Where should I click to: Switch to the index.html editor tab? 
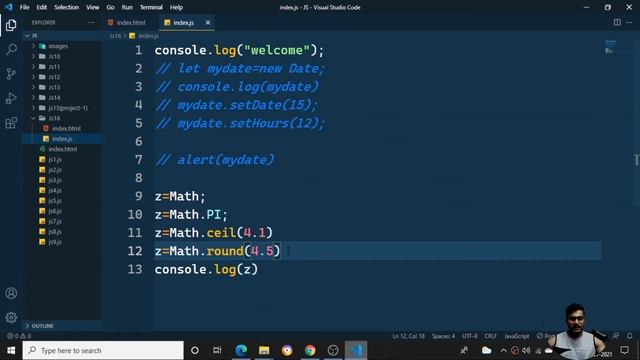[x=130, y=22]
